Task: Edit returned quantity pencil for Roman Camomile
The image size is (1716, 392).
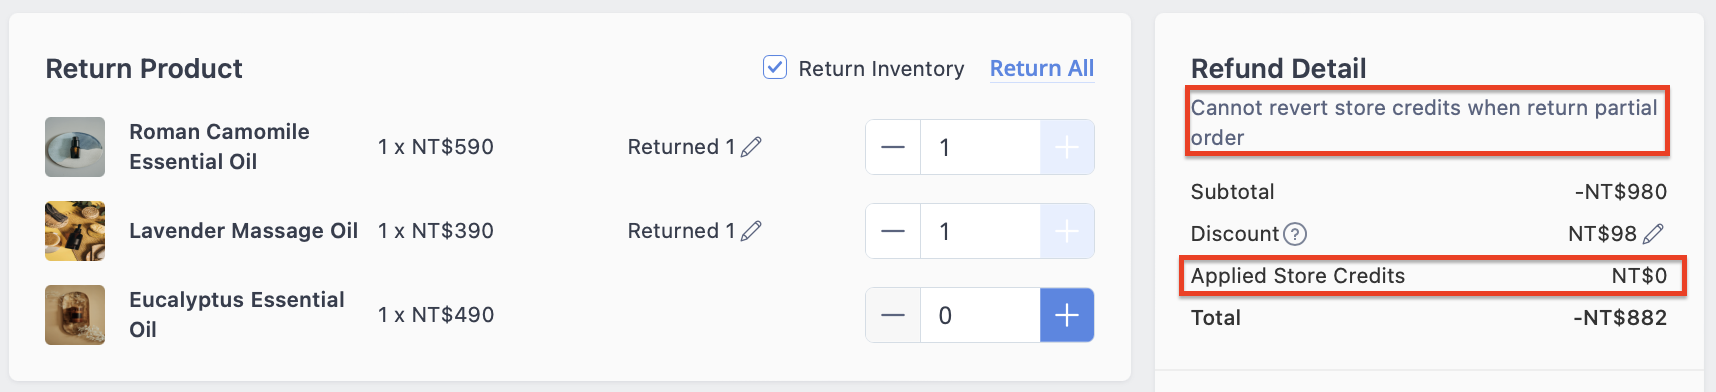Action: [751, 147]
